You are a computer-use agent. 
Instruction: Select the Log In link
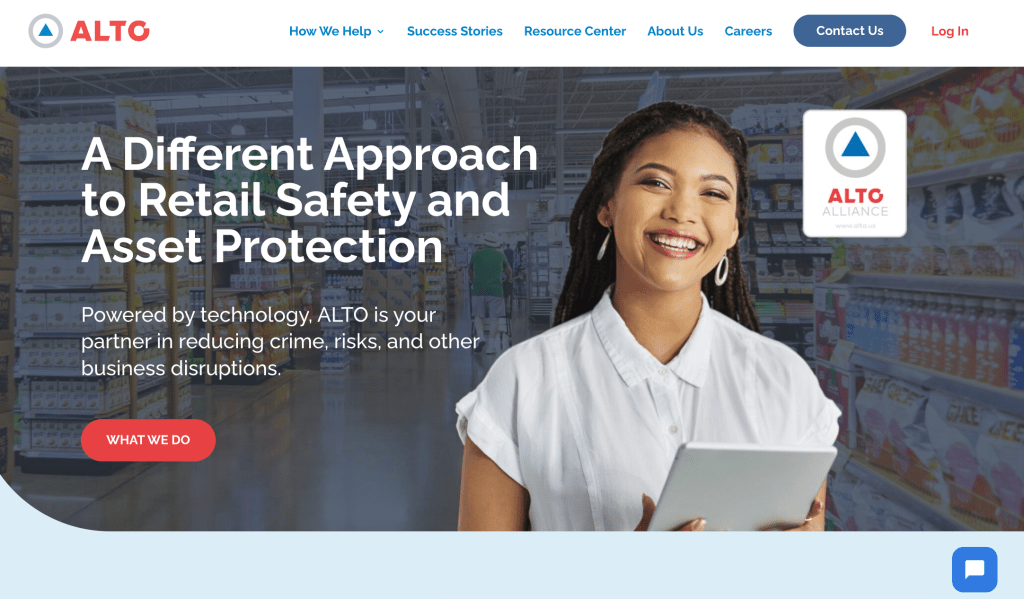pos(950,31)
